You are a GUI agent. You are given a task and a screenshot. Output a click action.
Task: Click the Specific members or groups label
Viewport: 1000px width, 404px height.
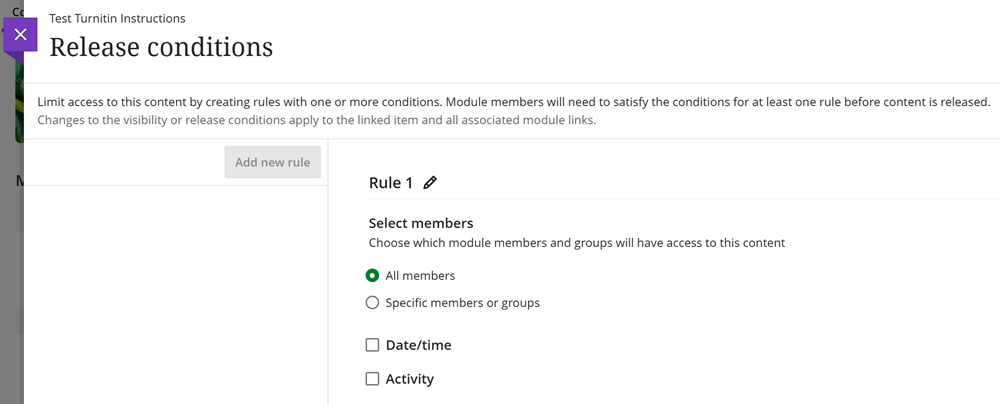coord(462,303)
